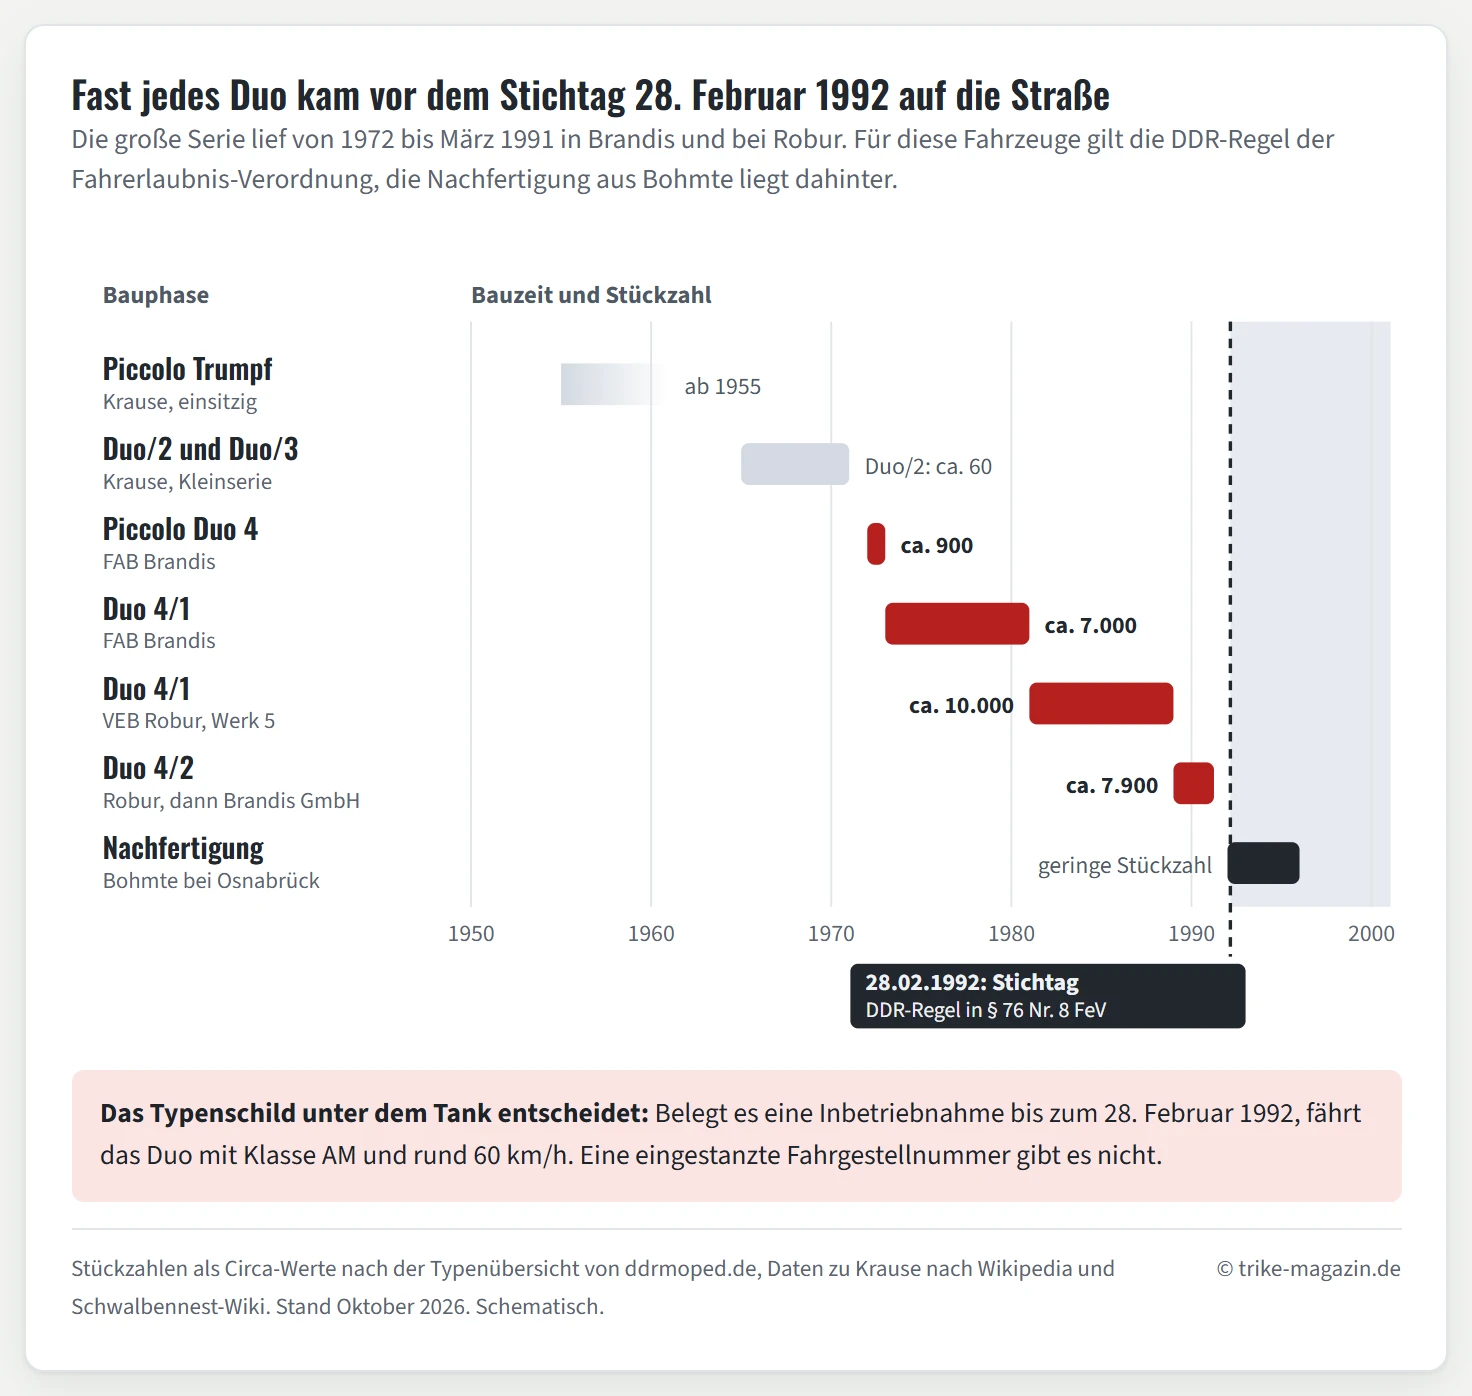The height and width of the screenshot is (1396, 1472).
Task: Open the trike-magazin.de credit link
Action: (x=1308, y=1269)
